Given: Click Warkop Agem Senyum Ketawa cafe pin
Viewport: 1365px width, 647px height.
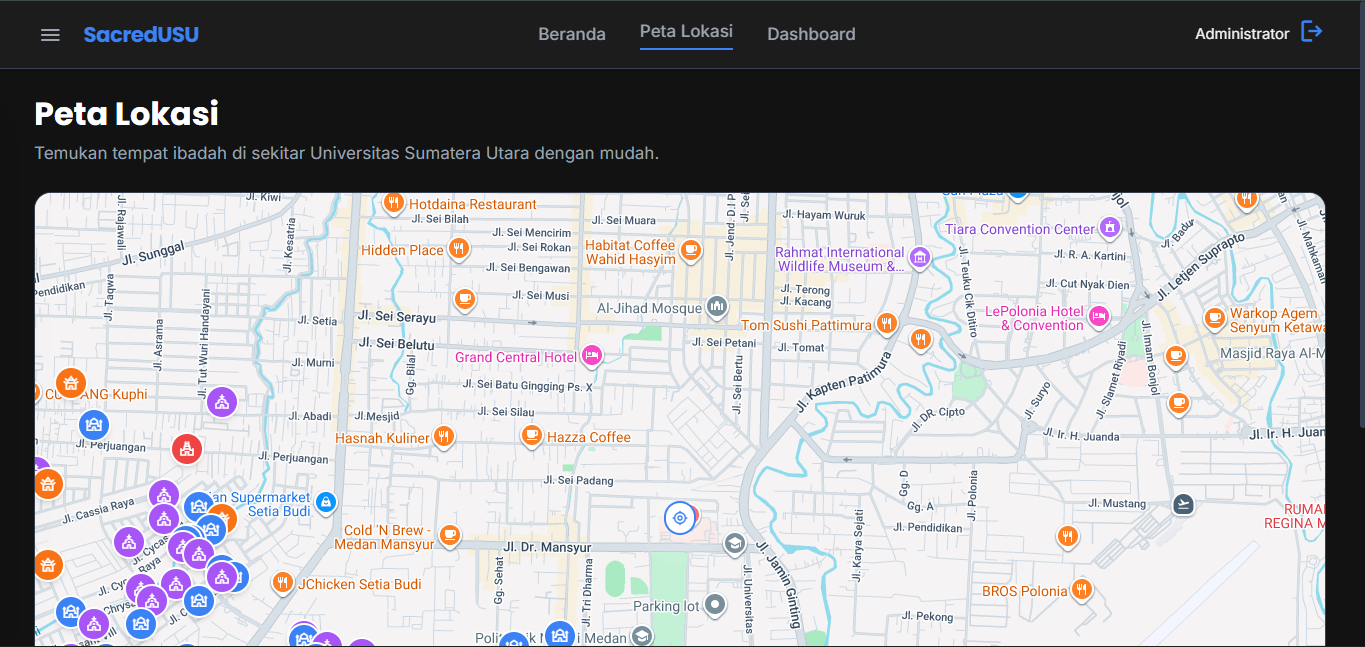Looking at the screenshot, I should point(1215,318).
